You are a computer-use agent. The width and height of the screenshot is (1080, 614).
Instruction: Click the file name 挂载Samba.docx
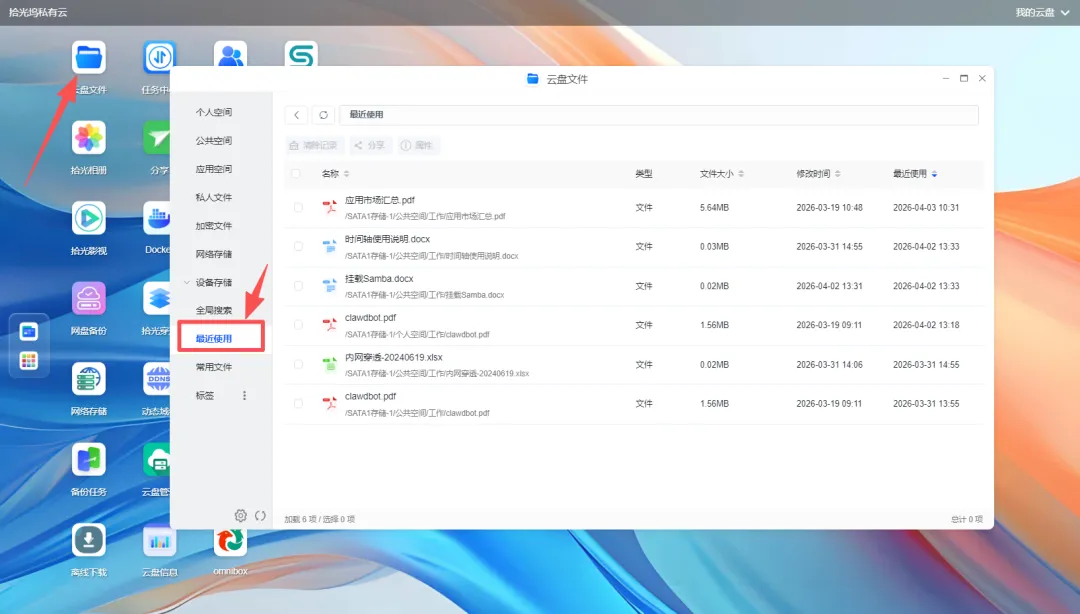pos(379,278)
